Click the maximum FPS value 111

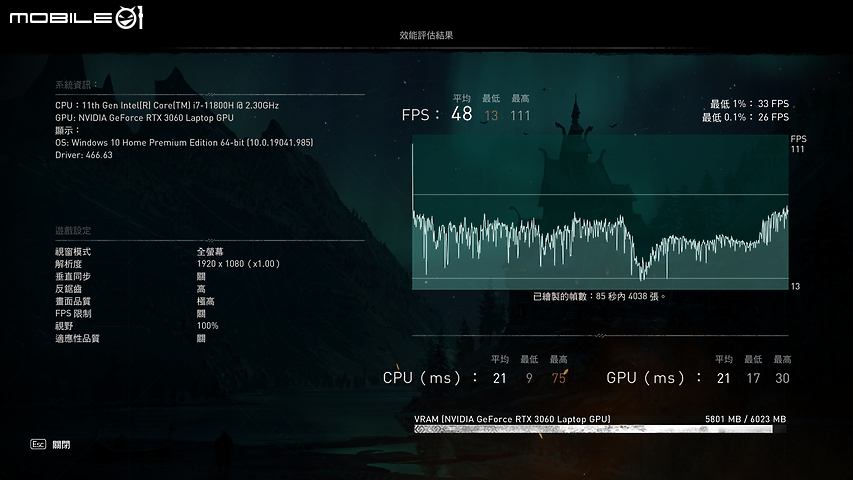[520, 116]
